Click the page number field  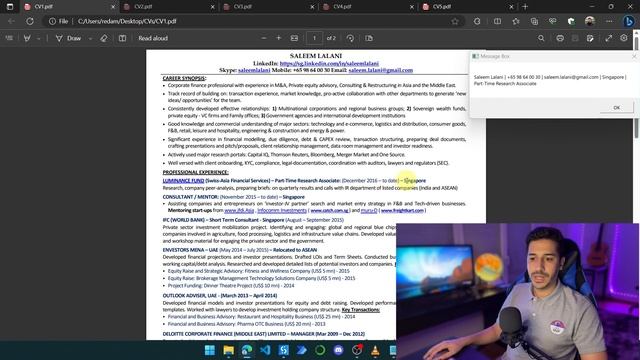(x=314, y=38)
